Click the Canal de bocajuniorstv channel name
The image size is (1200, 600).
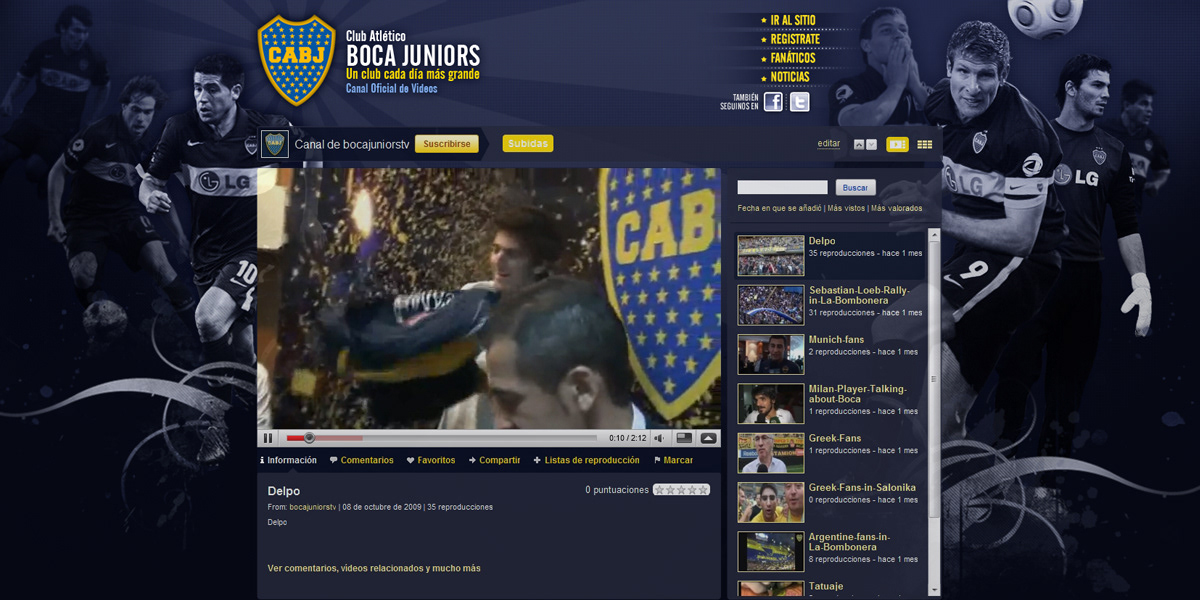coord(352,144)
